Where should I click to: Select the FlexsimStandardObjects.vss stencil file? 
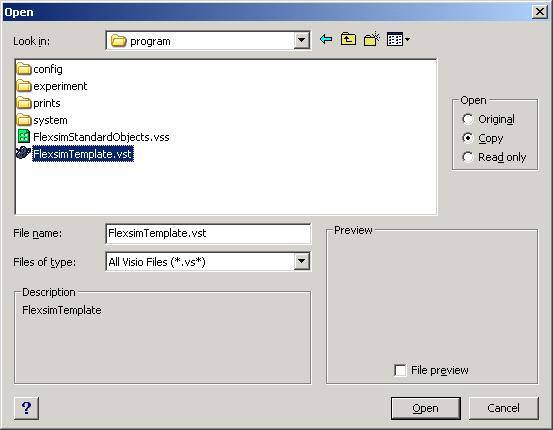click(93, 137)
